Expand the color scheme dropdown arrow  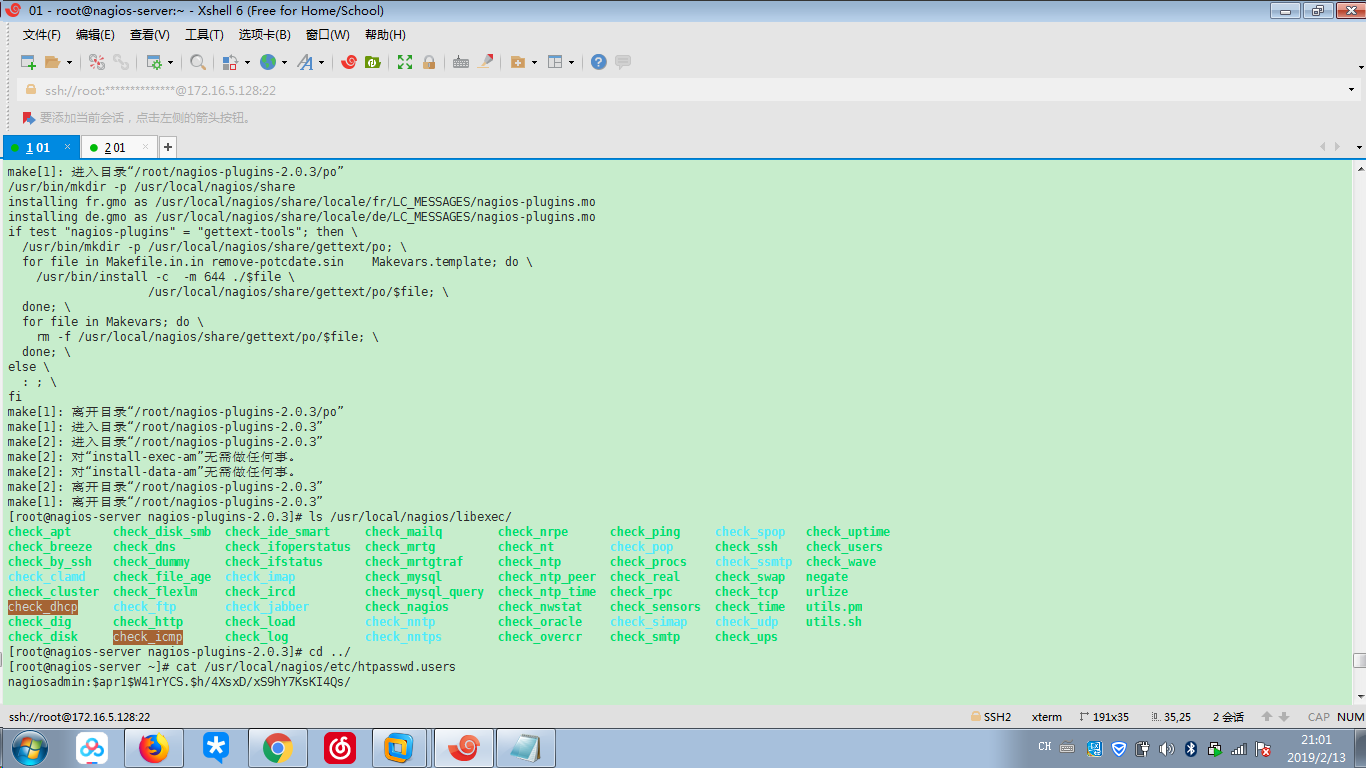tap(247, 62)
